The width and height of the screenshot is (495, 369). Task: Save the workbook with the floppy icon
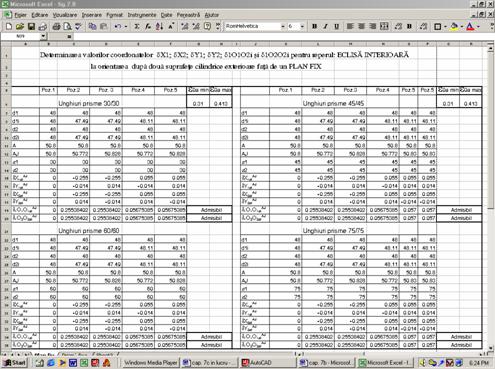coord(31,26)
